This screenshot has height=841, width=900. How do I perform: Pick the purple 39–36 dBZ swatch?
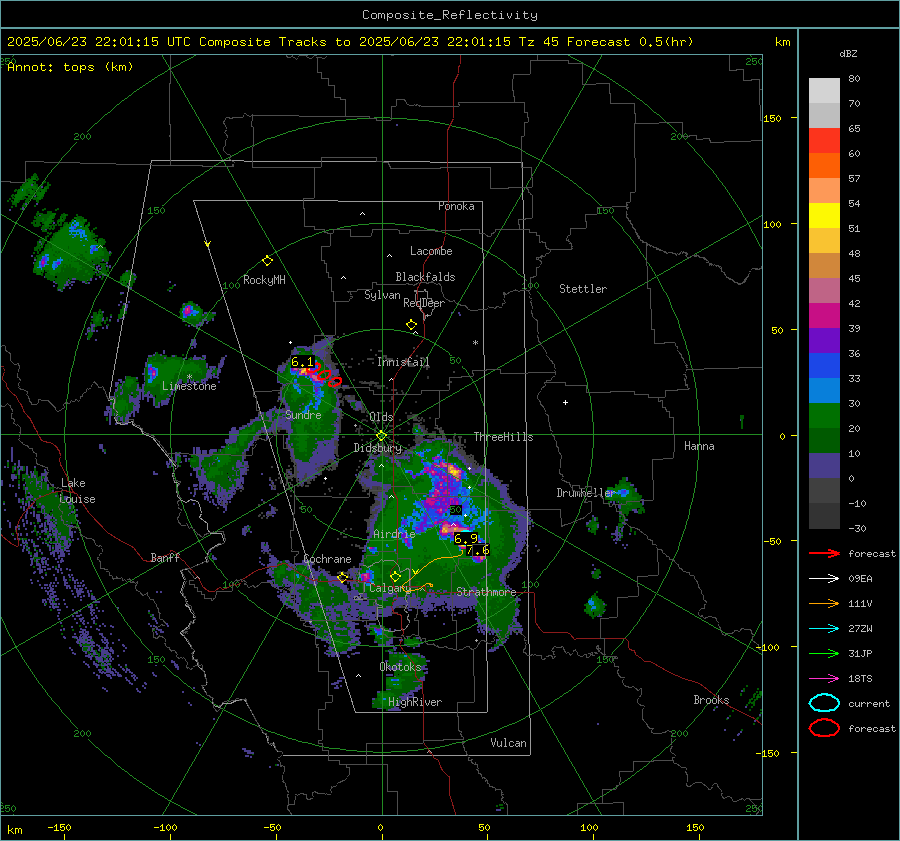824,340
